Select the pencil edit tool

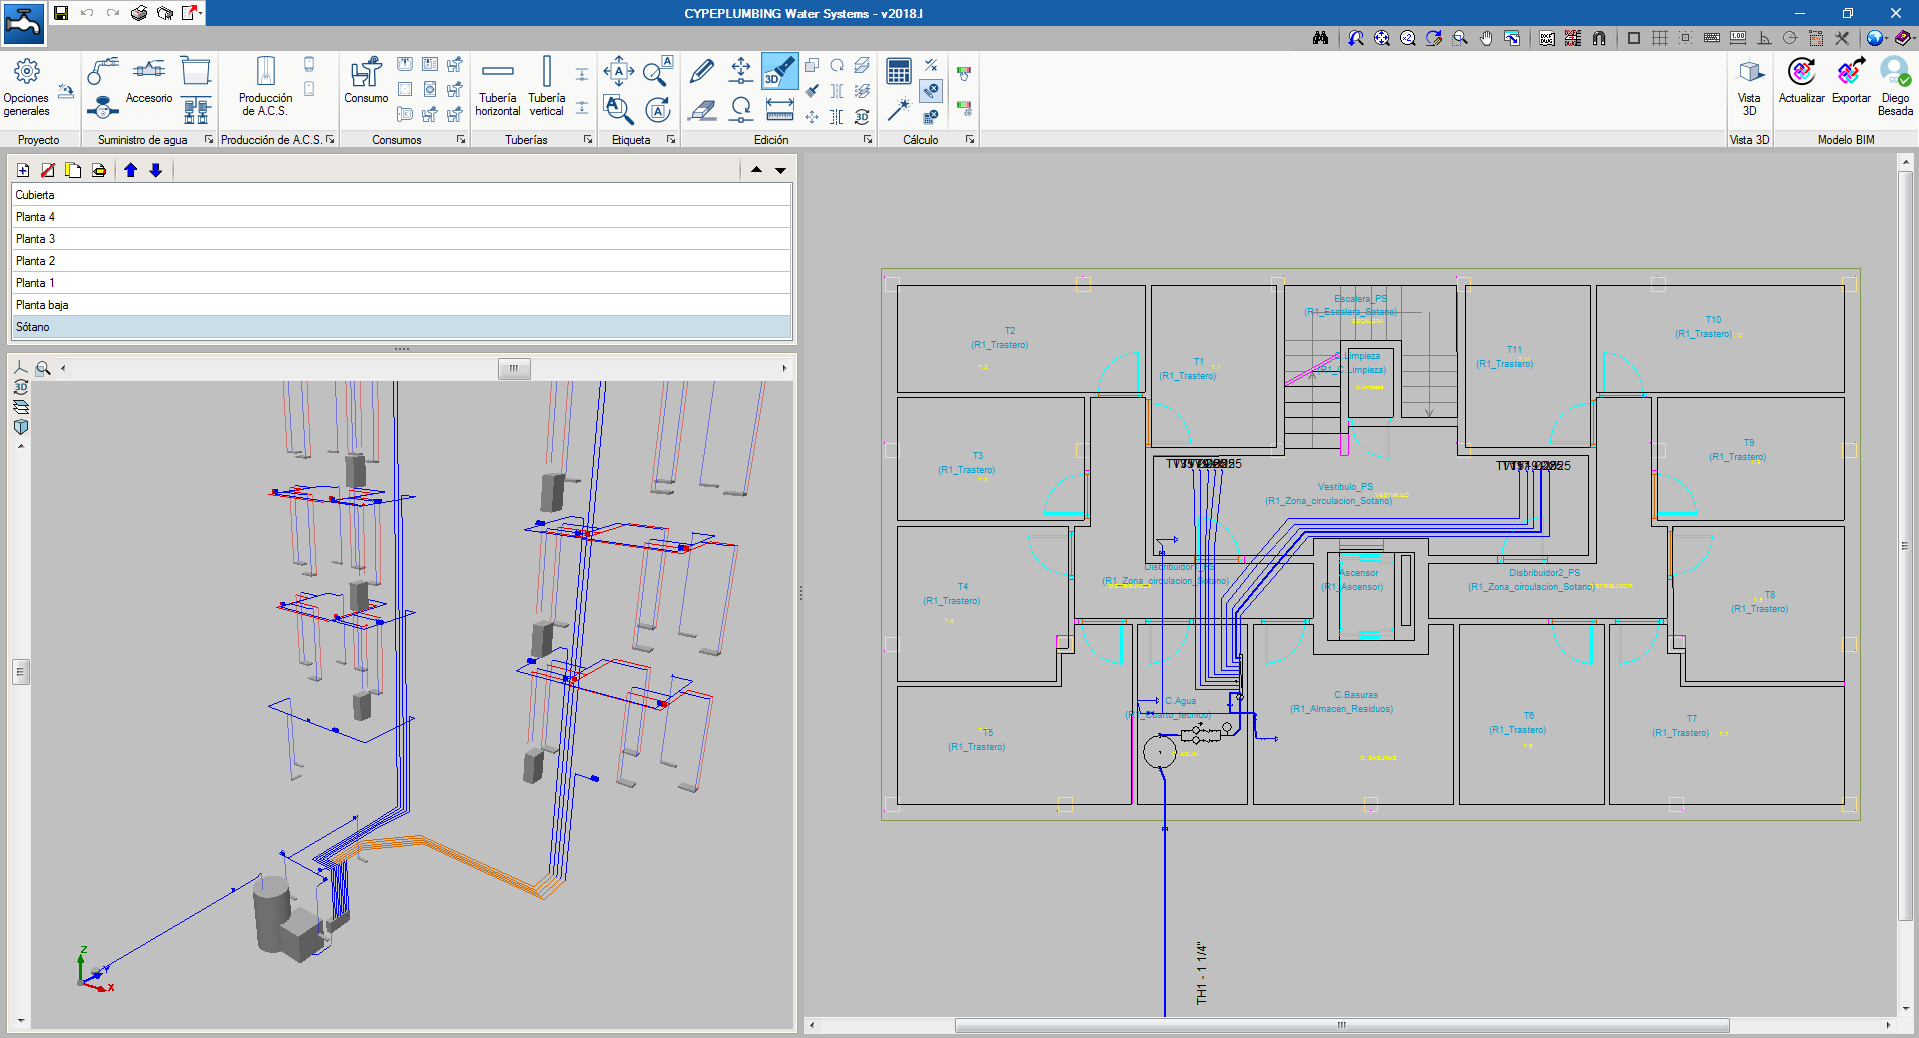coord(702,71)
